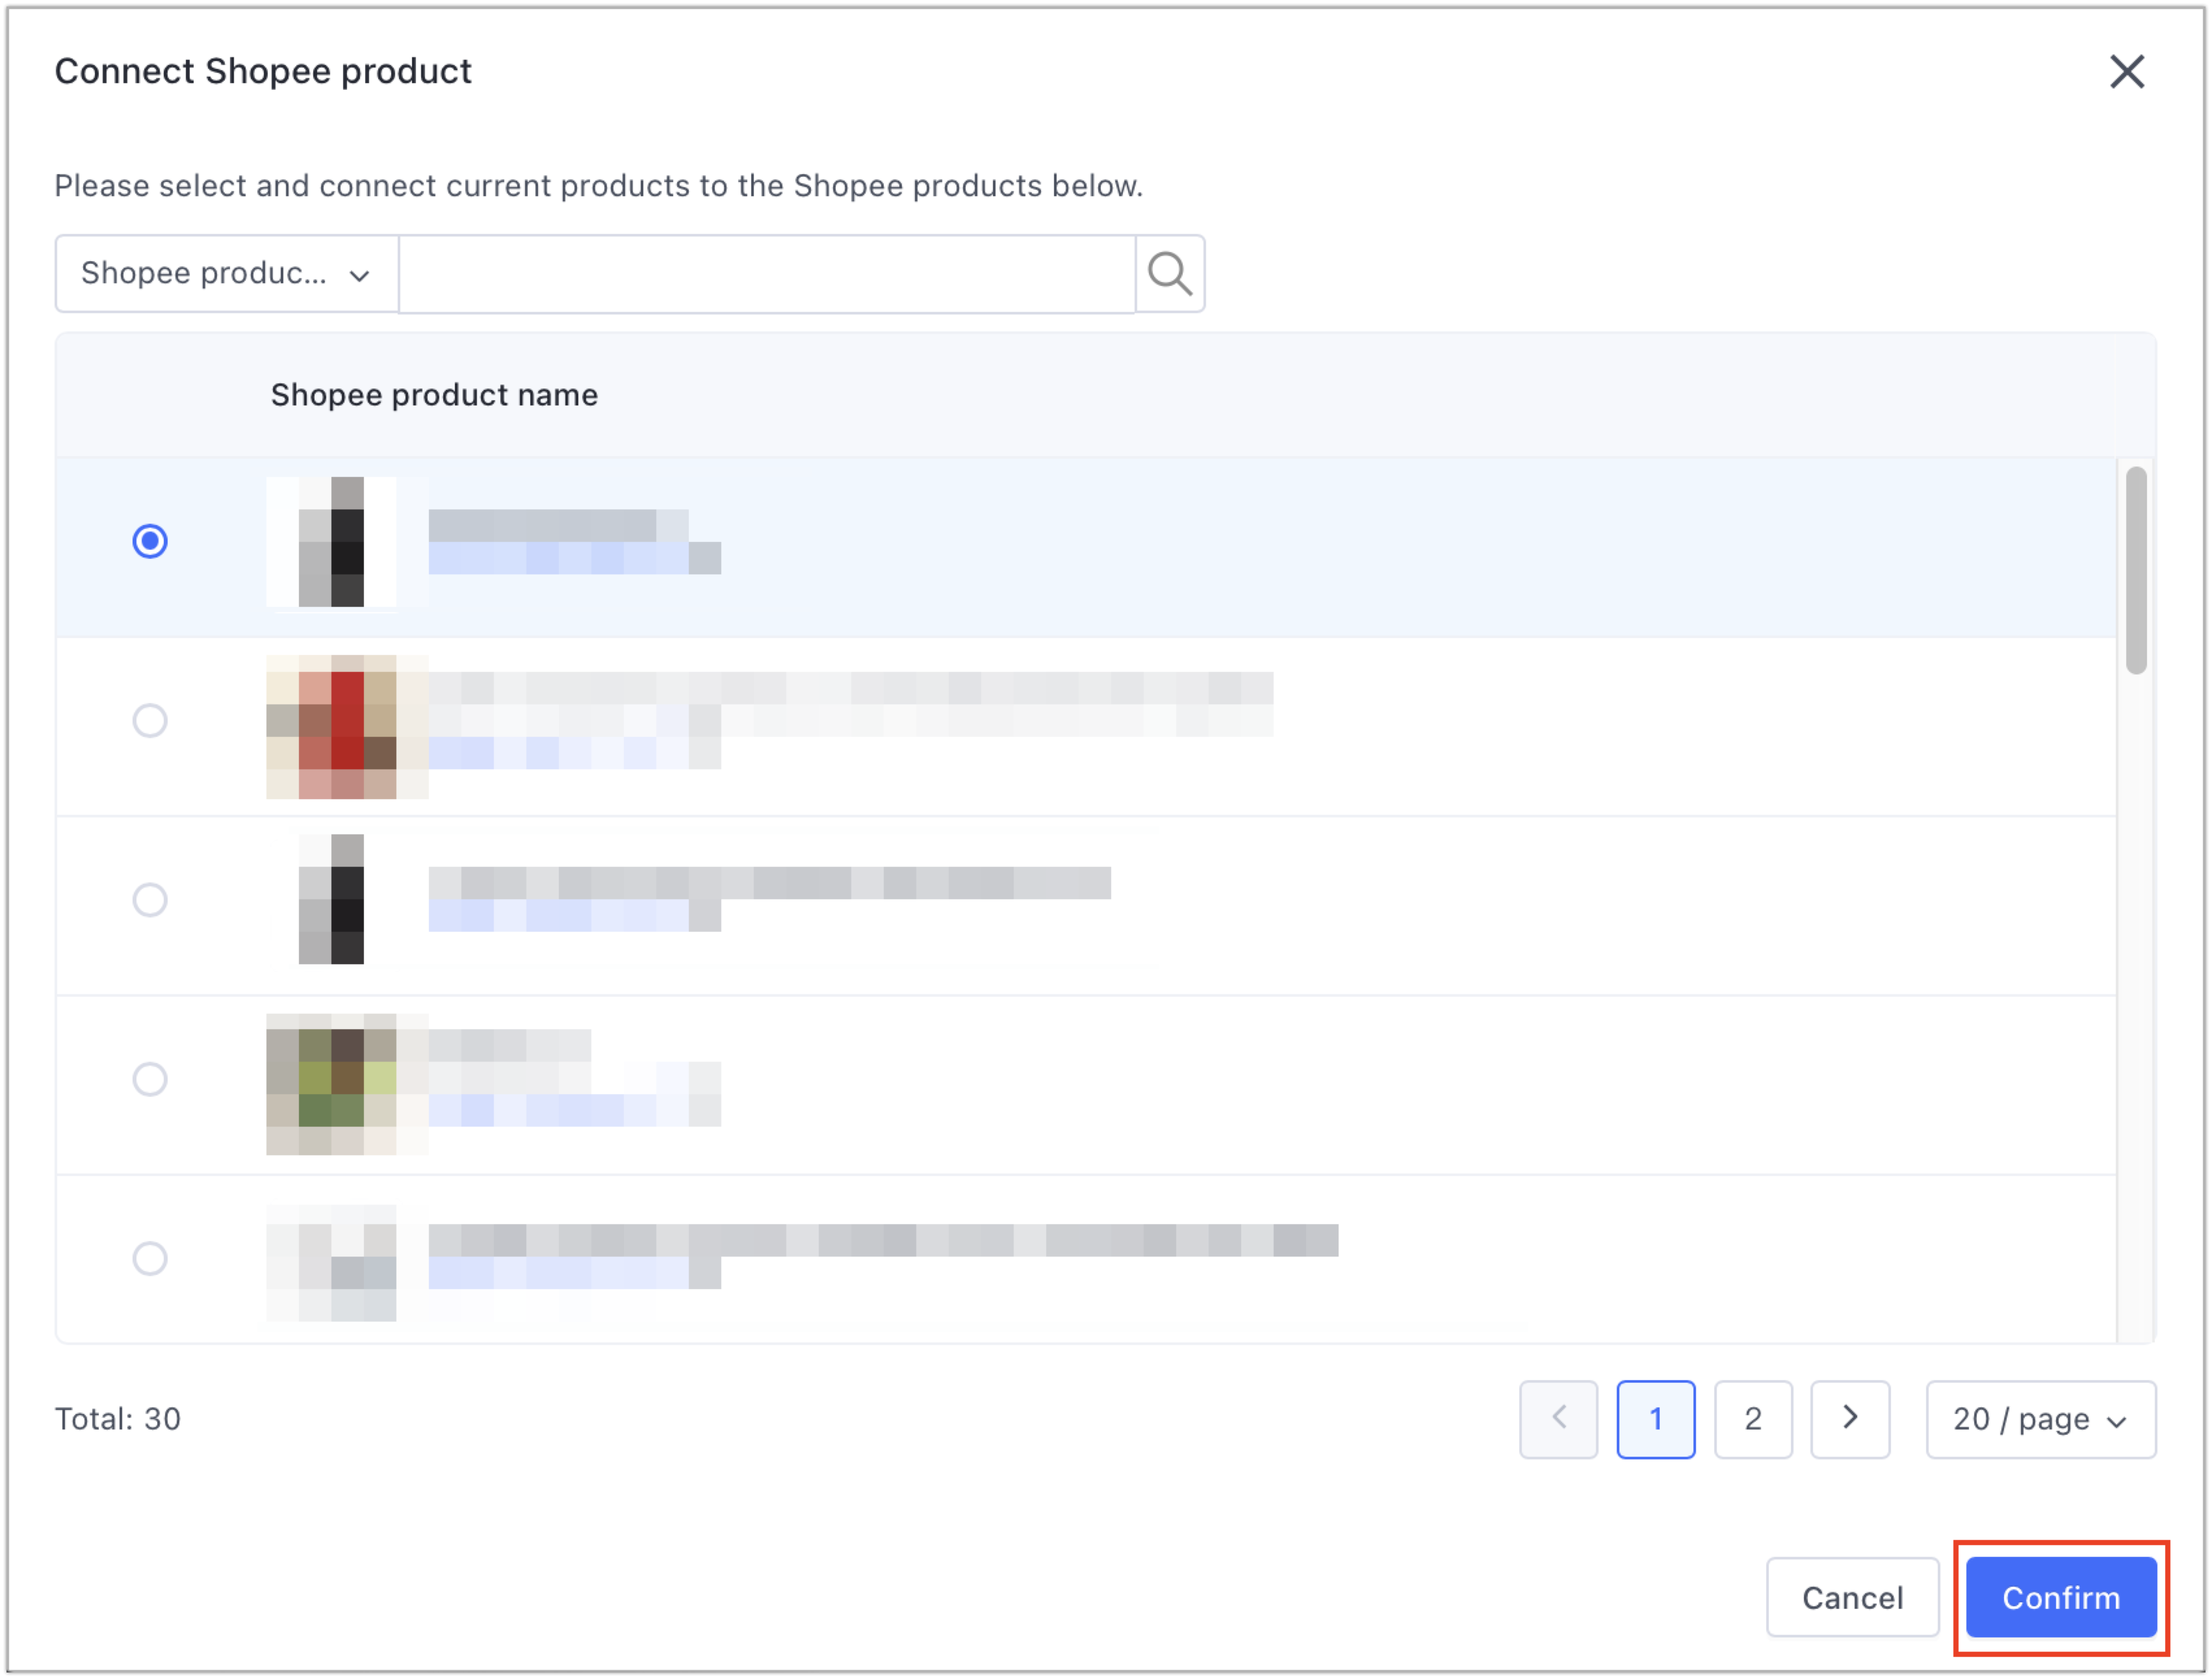Go to page 1
The width and height of the screenshot is (2212, 1679).
point(1655,1418)
